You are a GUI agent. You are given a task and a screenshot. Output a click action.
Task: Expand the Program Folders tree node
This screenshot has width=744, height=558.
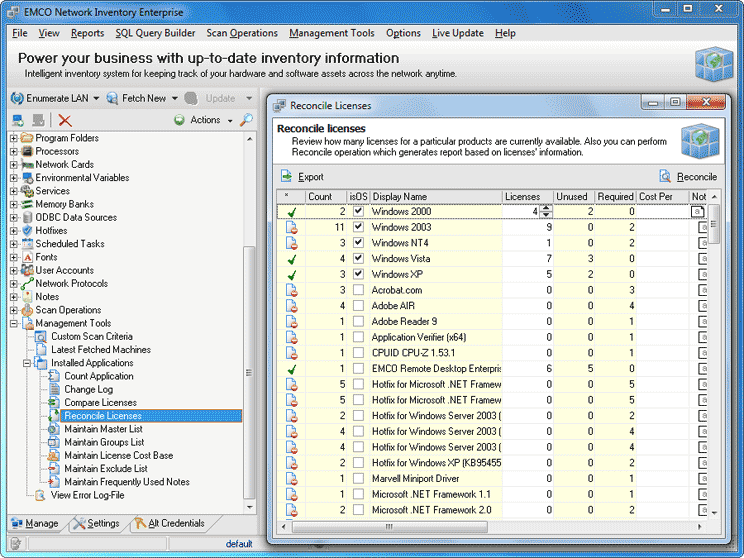pos(14,138)
